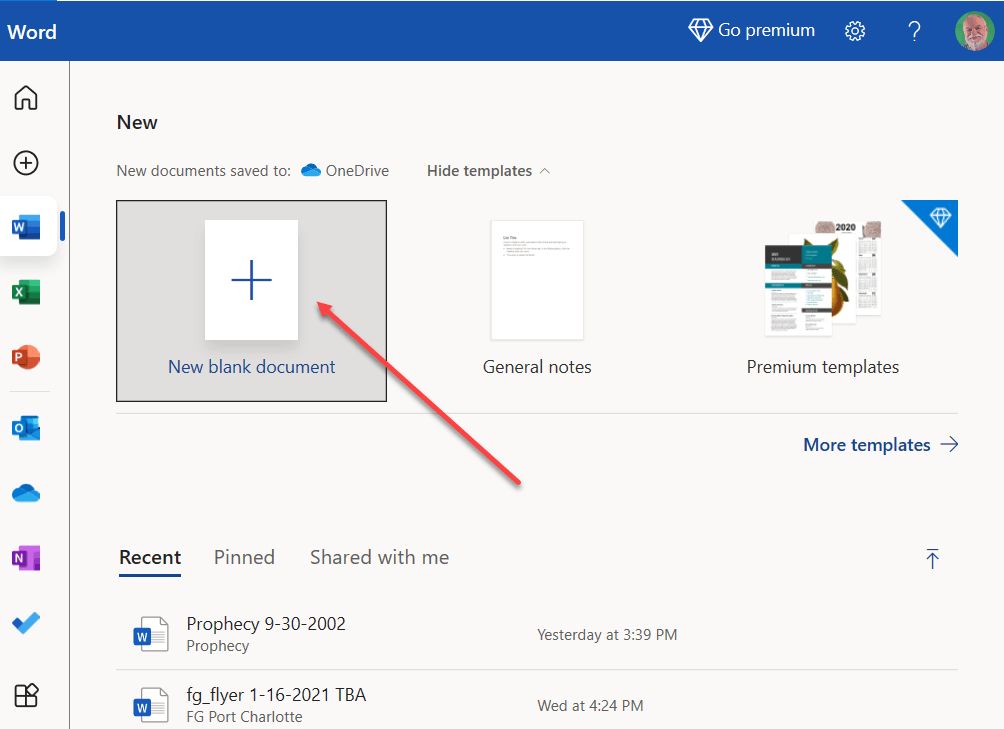This screenshot has width=1004, height=729.
Task: Open the General notes template
Action: 537,301
